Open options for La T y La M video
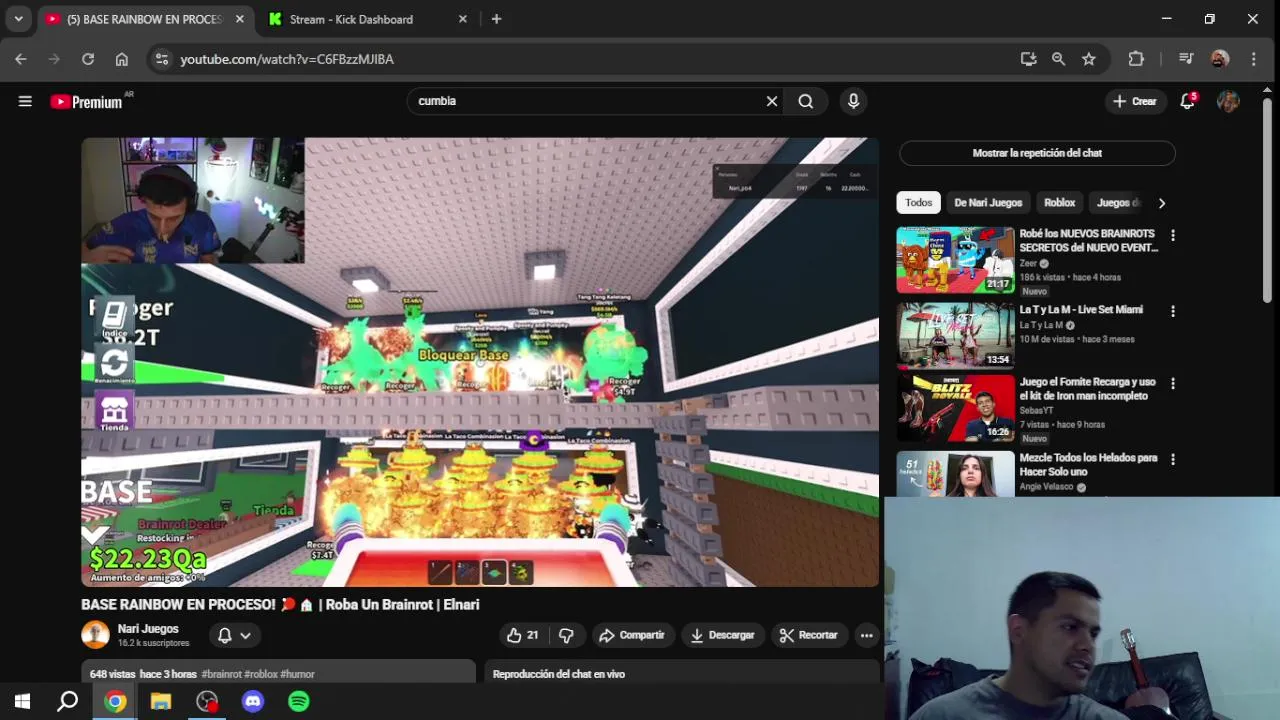 (1173, 311)
